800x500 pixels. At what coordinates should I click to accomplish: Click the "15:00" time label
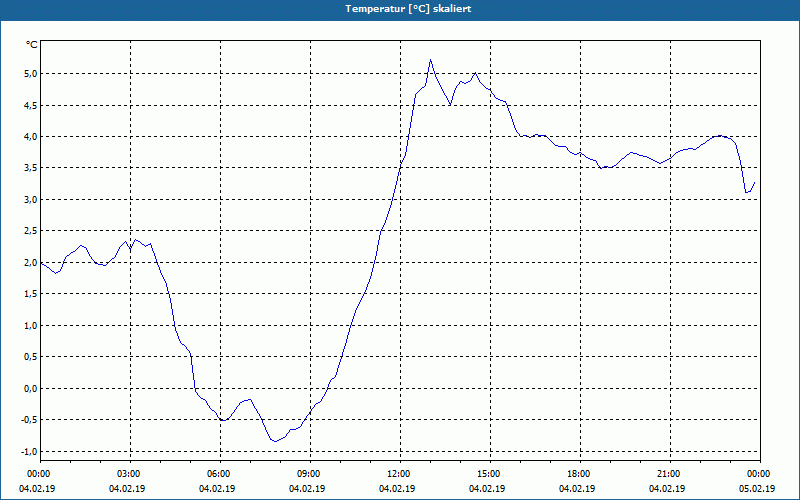488,474
